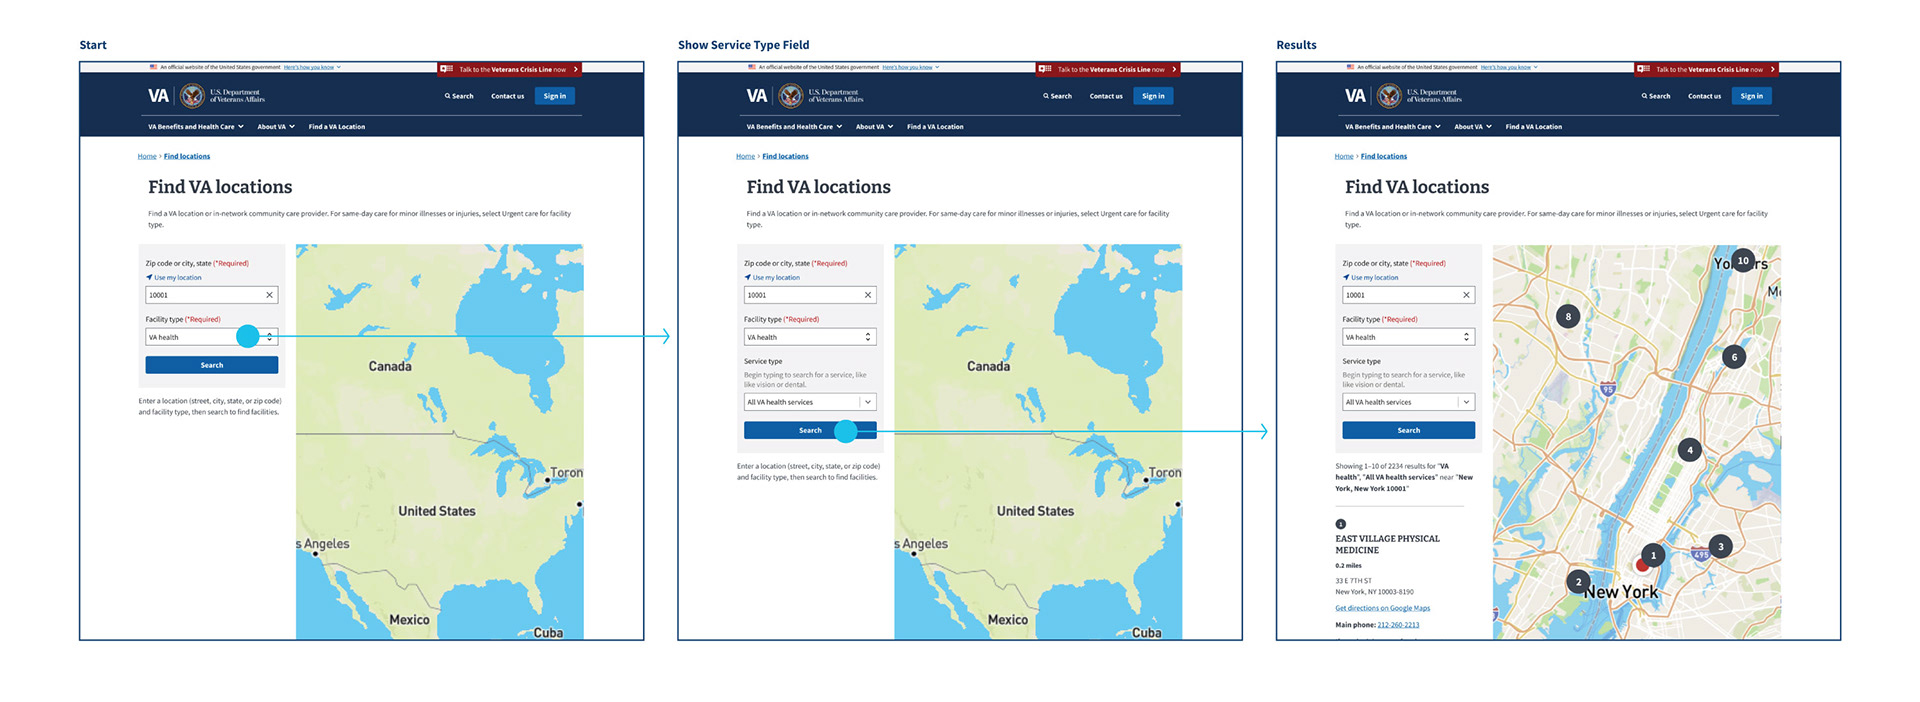Open Find a VA Location in Show Service Type nav
This screenshot has height=702, width=1920.
[x=935, y=127]
